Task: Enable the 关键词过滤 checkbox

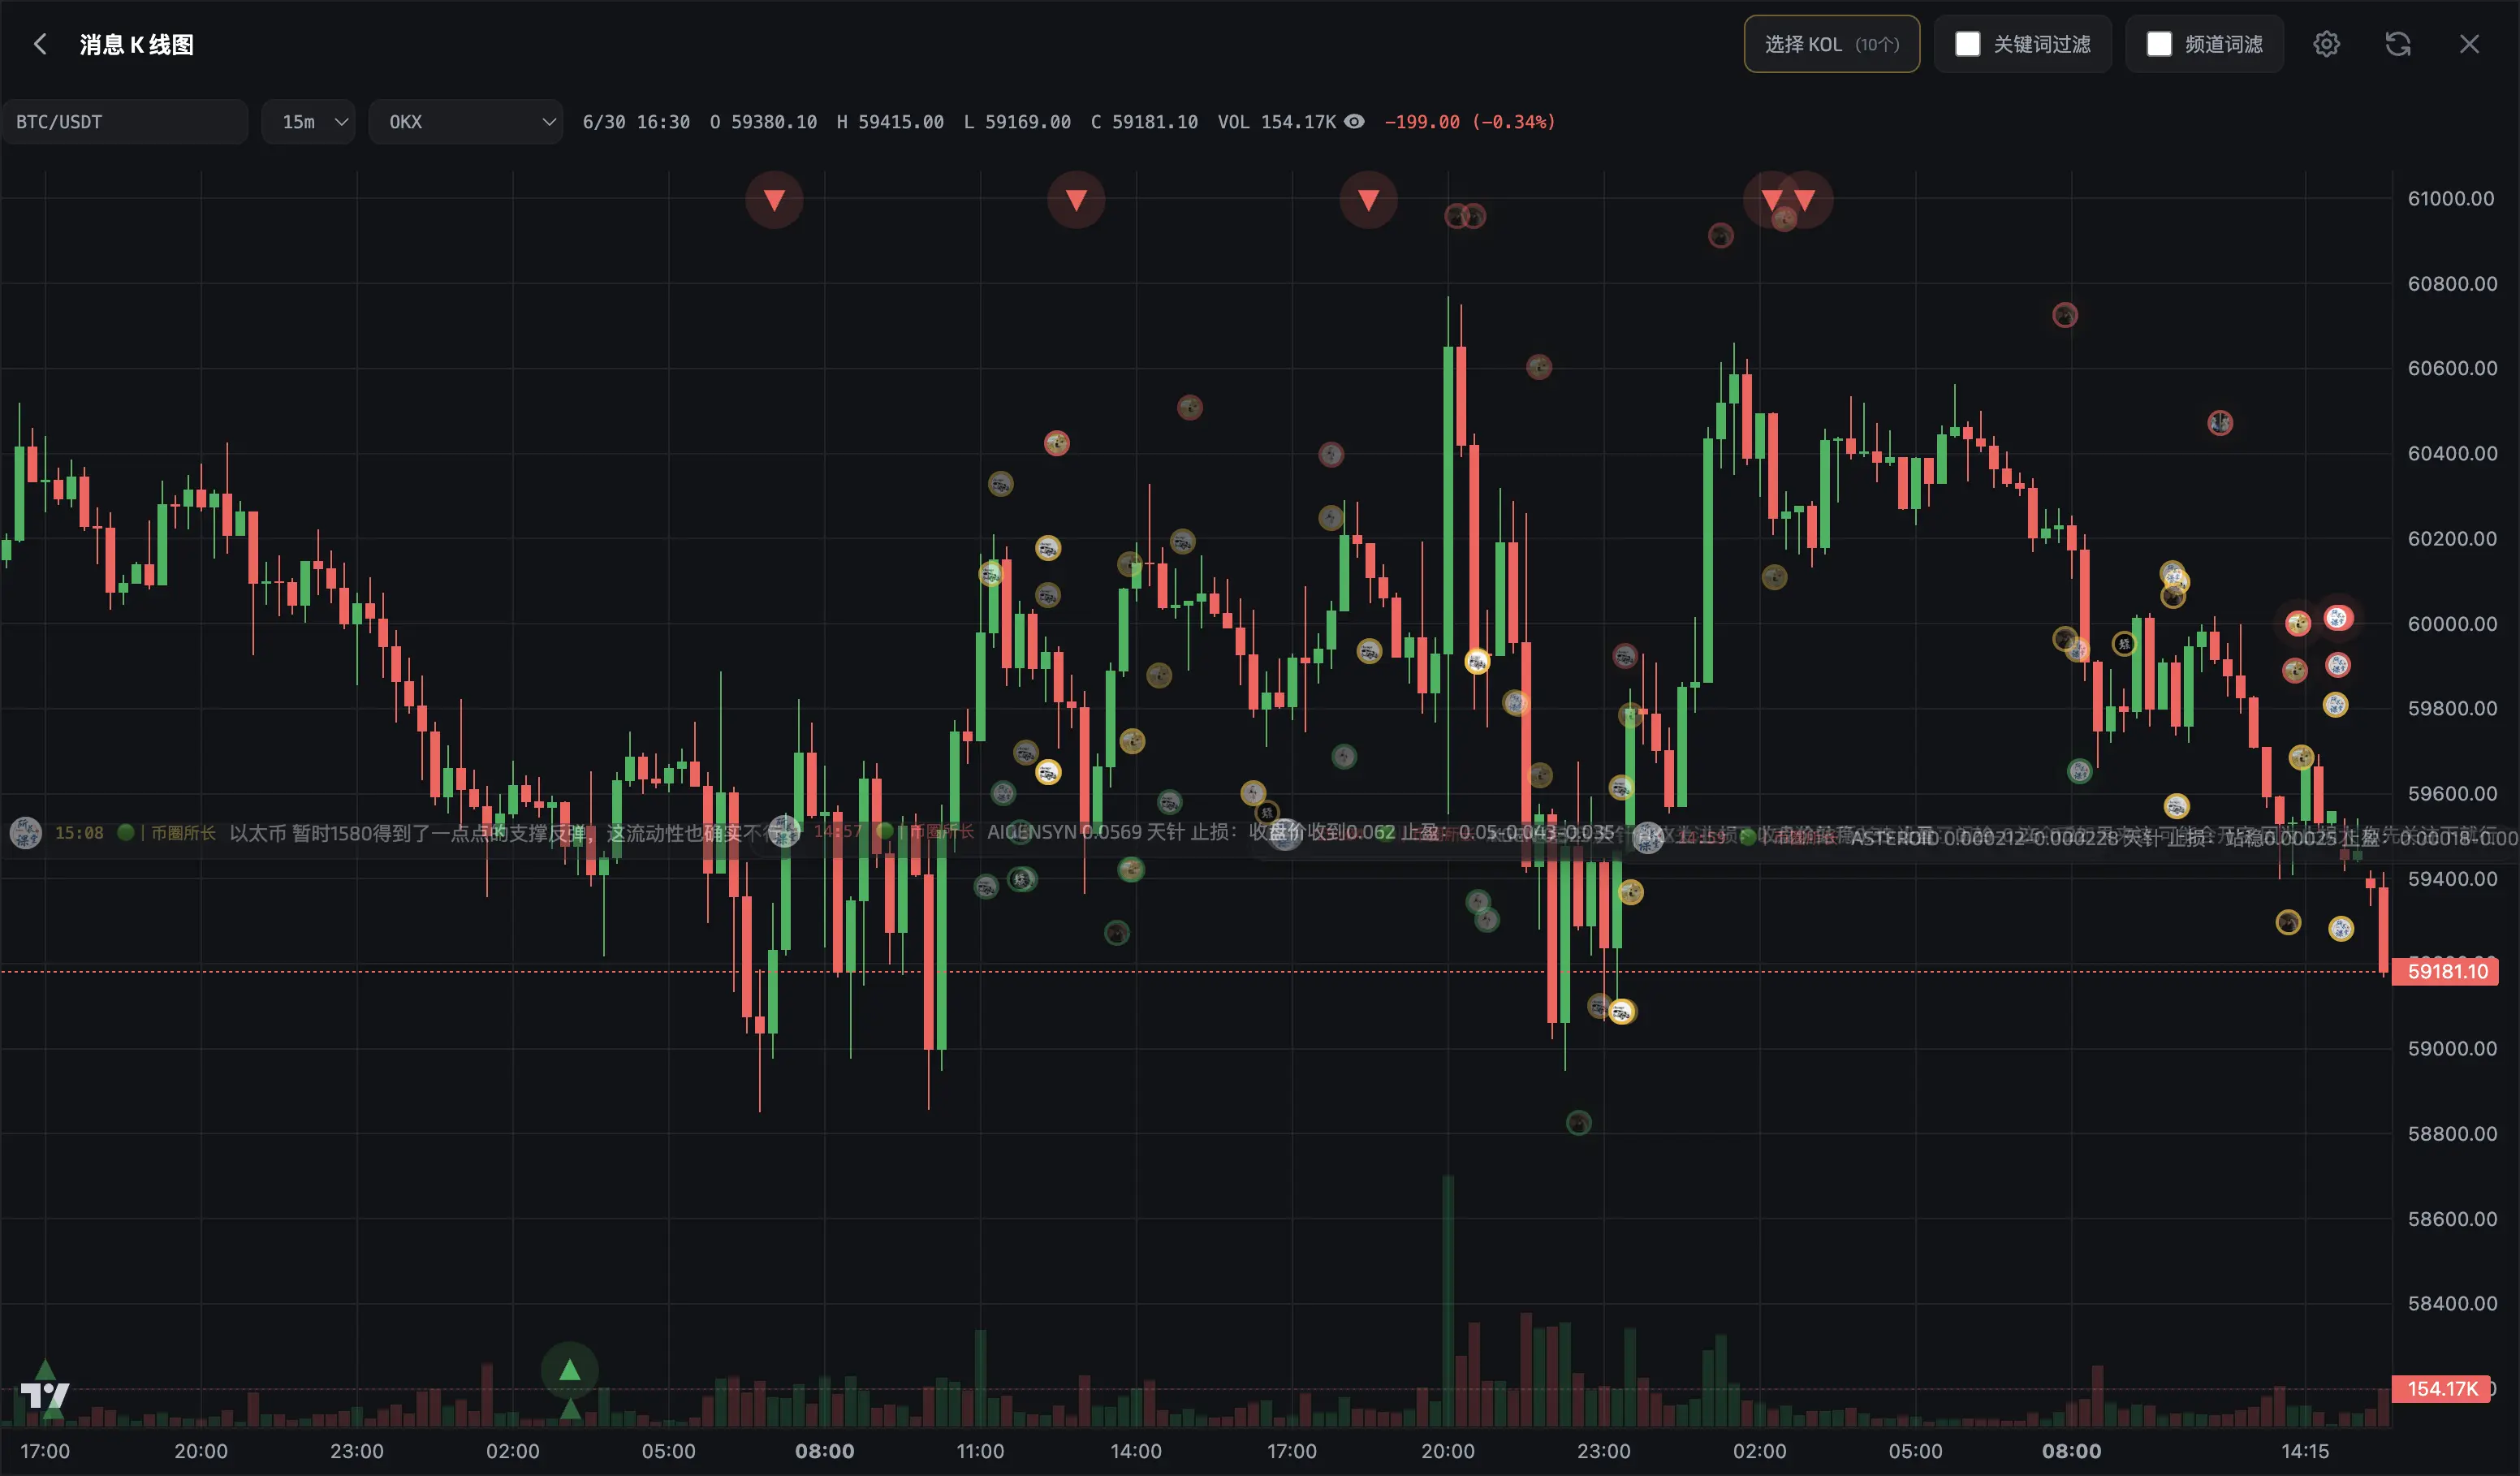Action: pyautogui.click(x=1967, y=44)
